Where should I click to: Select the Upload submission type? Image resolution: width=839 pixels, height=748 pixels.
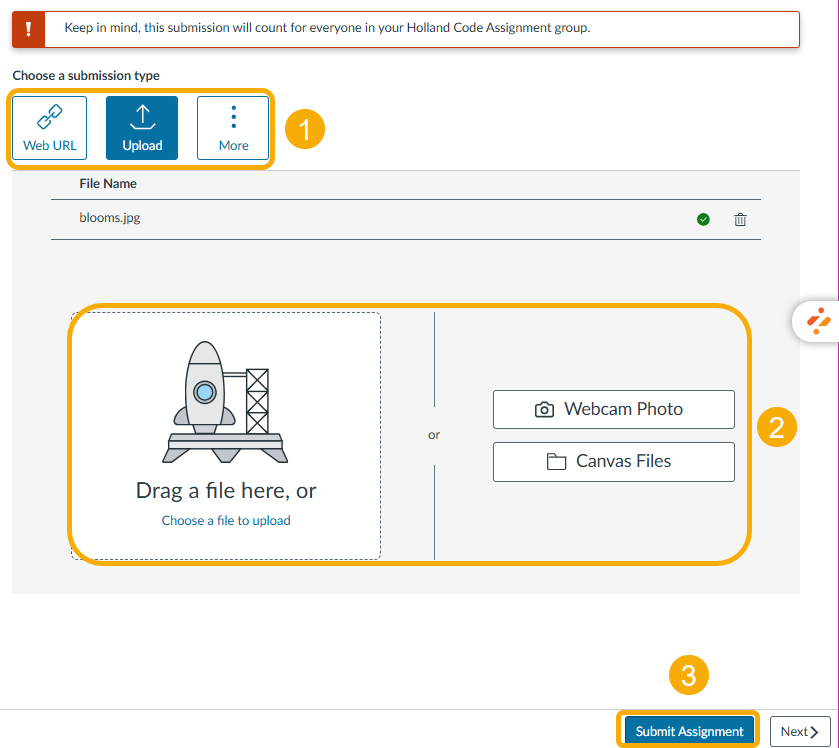pyautogui.click(x=142, y=128)
